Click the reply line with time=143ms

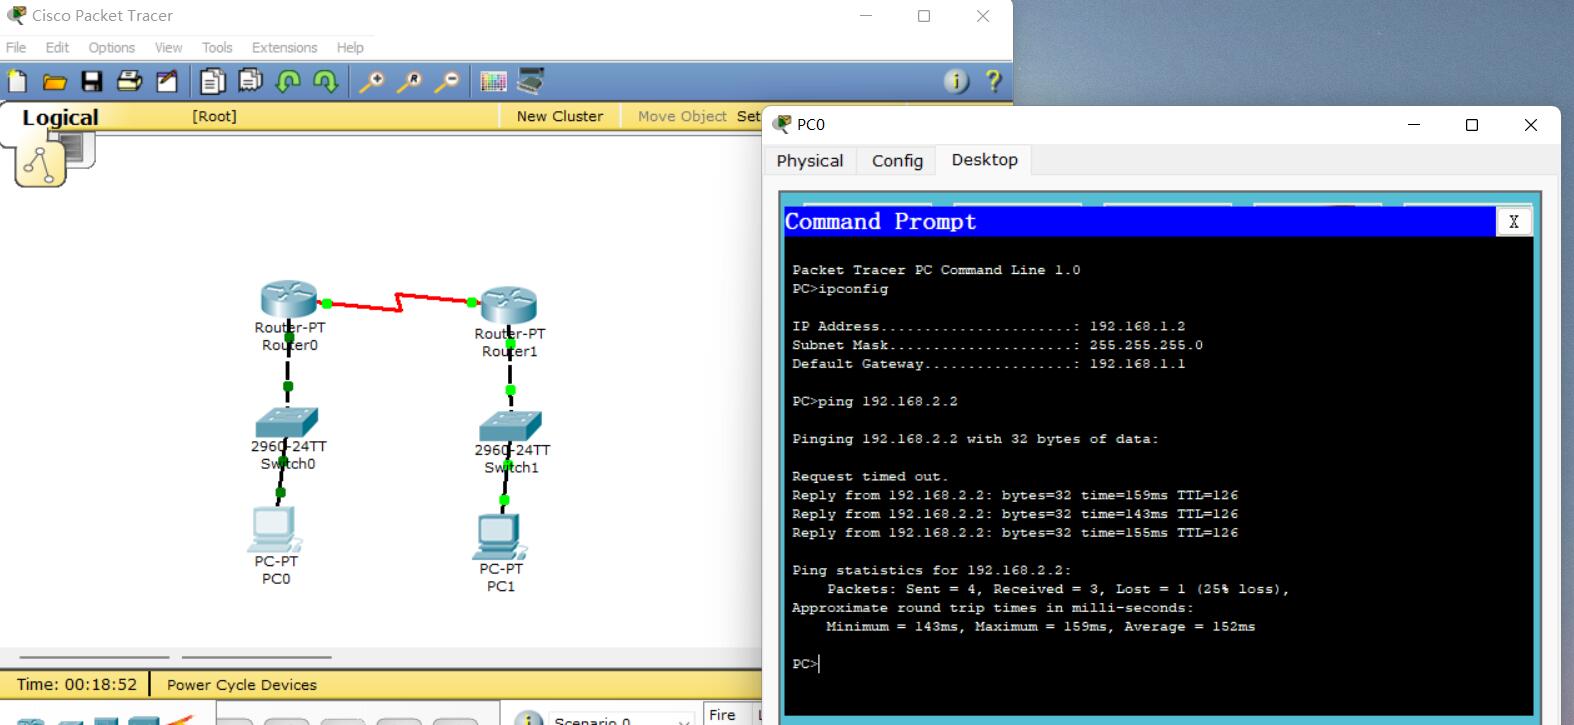point(1015,514)
